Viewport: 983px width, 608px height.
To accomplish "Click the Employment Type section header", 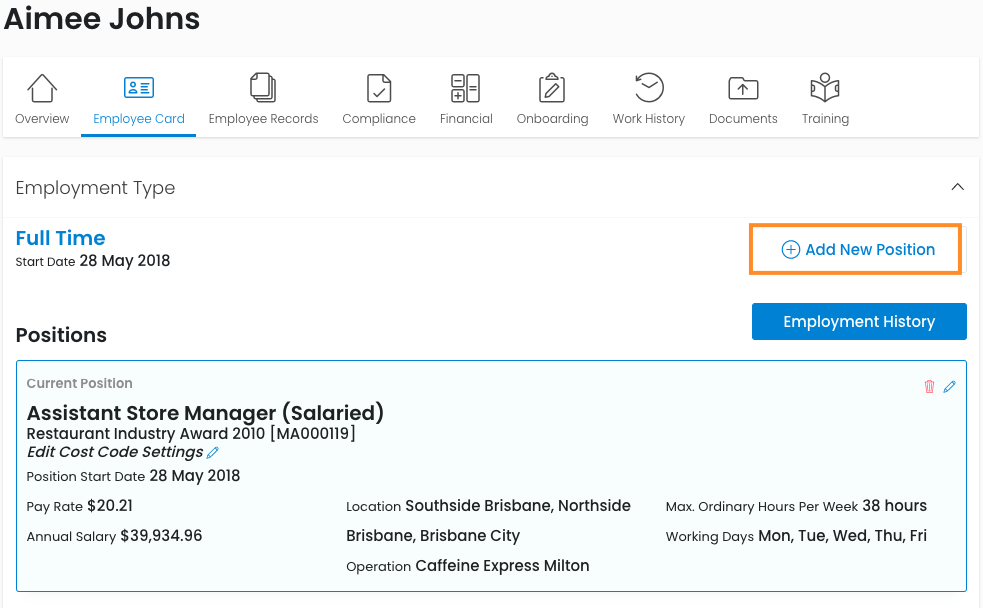I will (96, 188).
